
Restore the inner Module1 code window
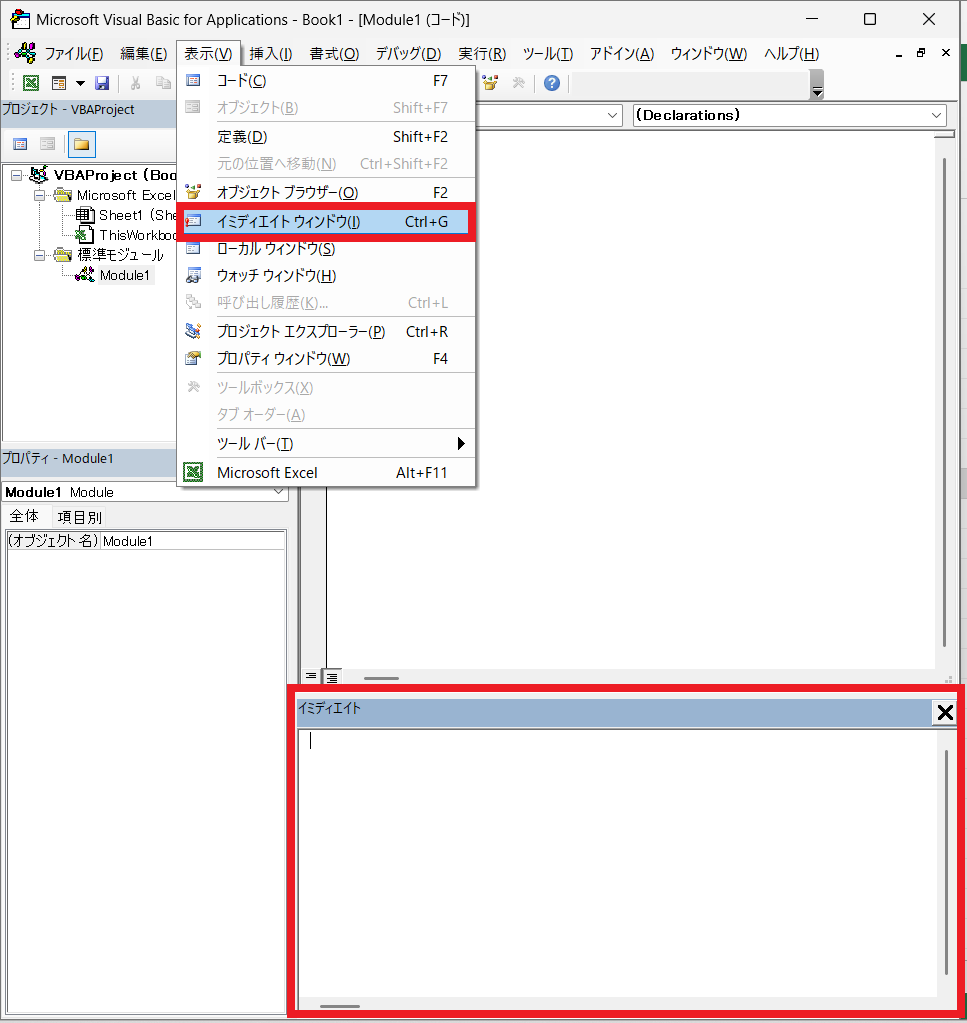tap(921, 53)
